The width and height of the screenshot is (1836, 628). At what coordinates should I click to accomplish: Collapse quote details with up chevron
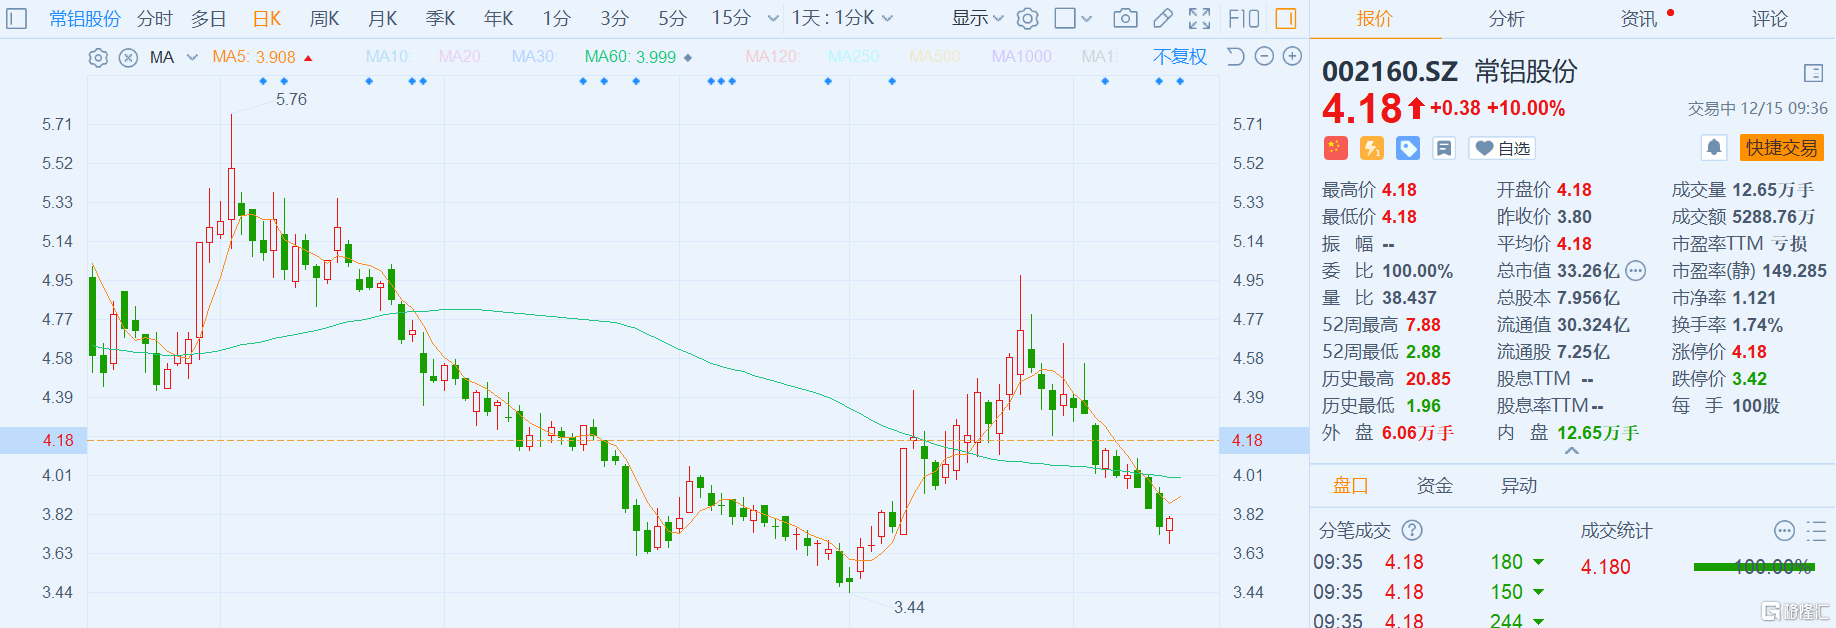coord(1572,452)
